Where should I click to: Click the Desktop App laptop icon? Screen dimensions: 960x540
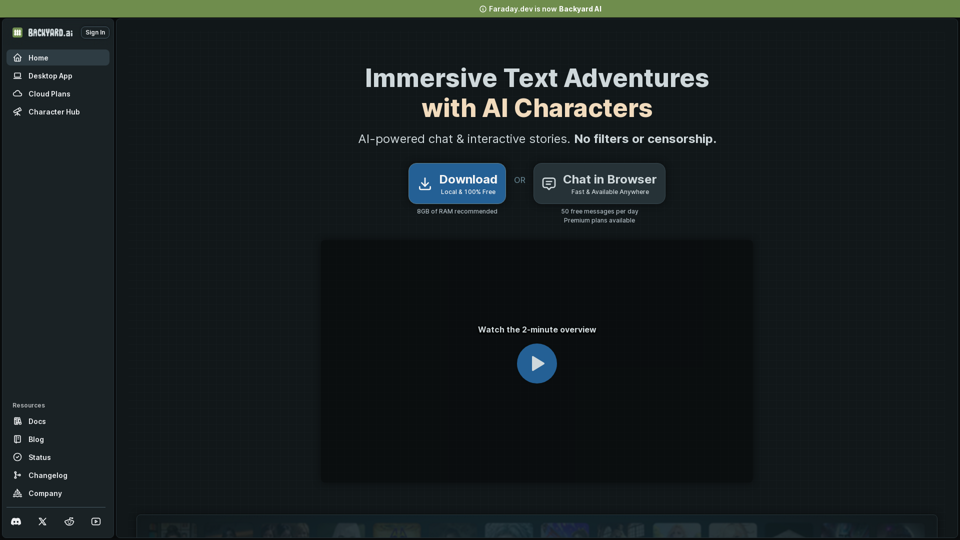(17, 76)
